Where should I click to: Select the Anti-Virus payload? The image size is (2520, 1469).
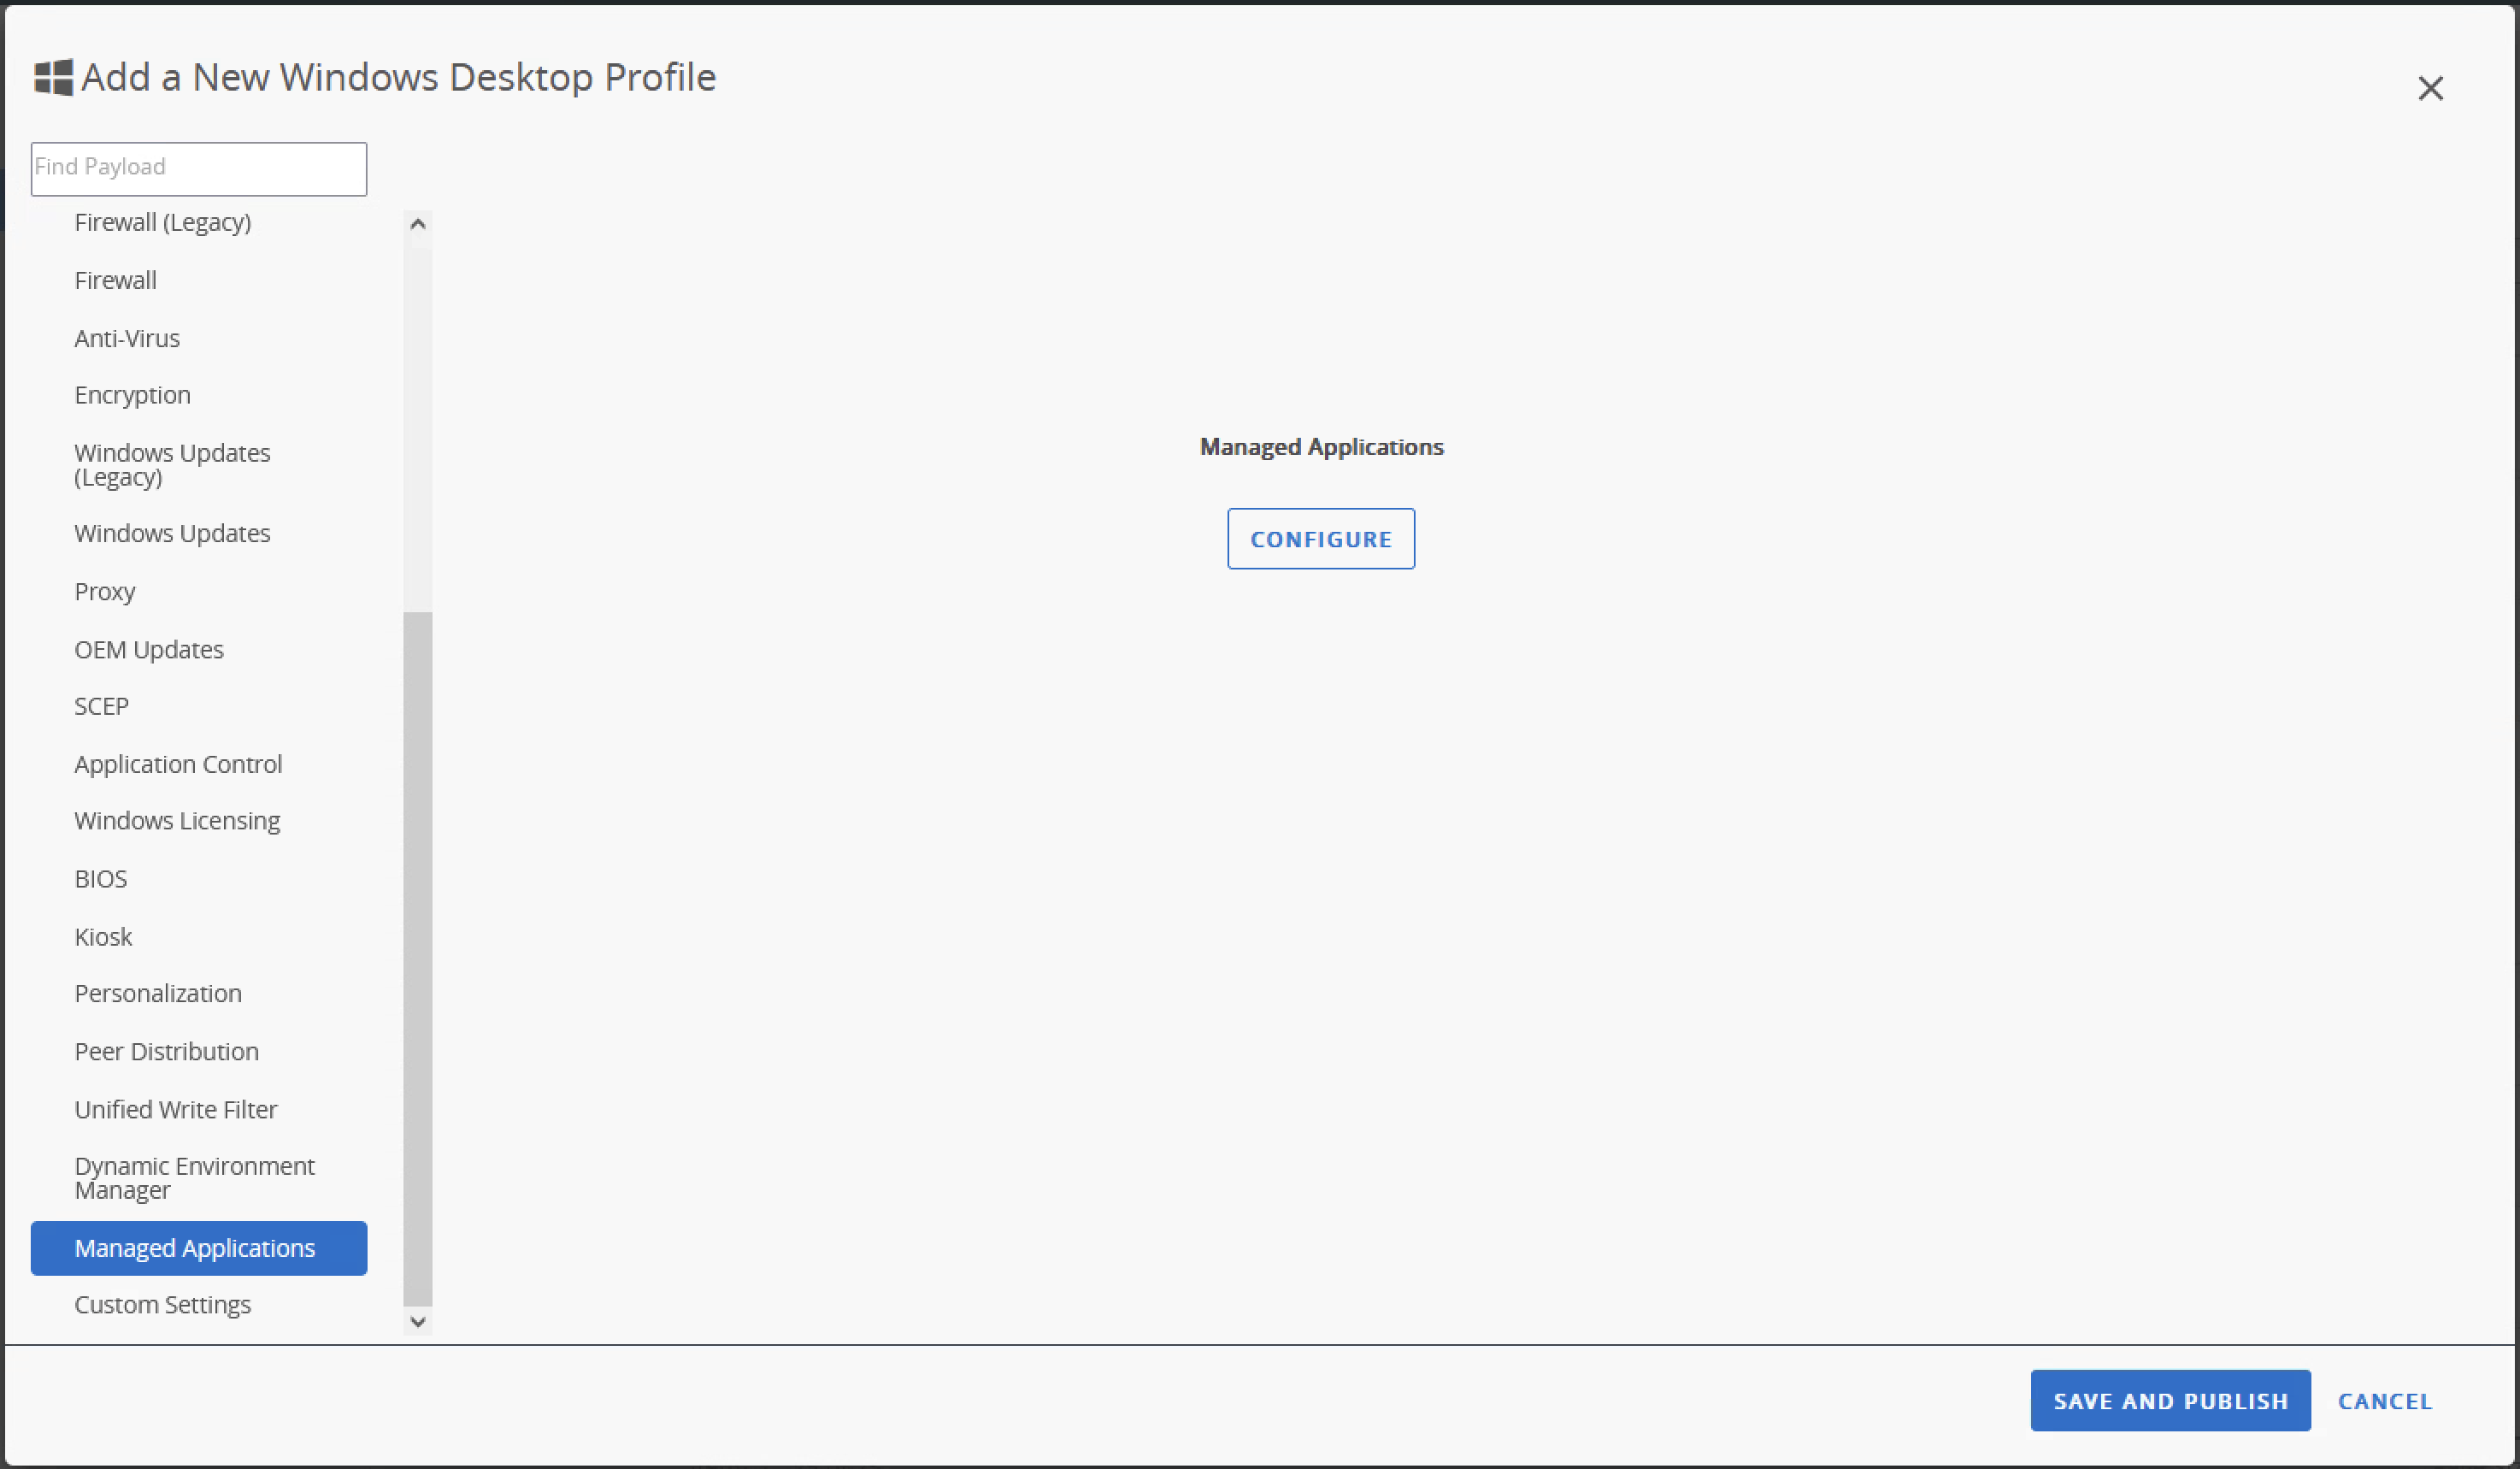point(127,338)
